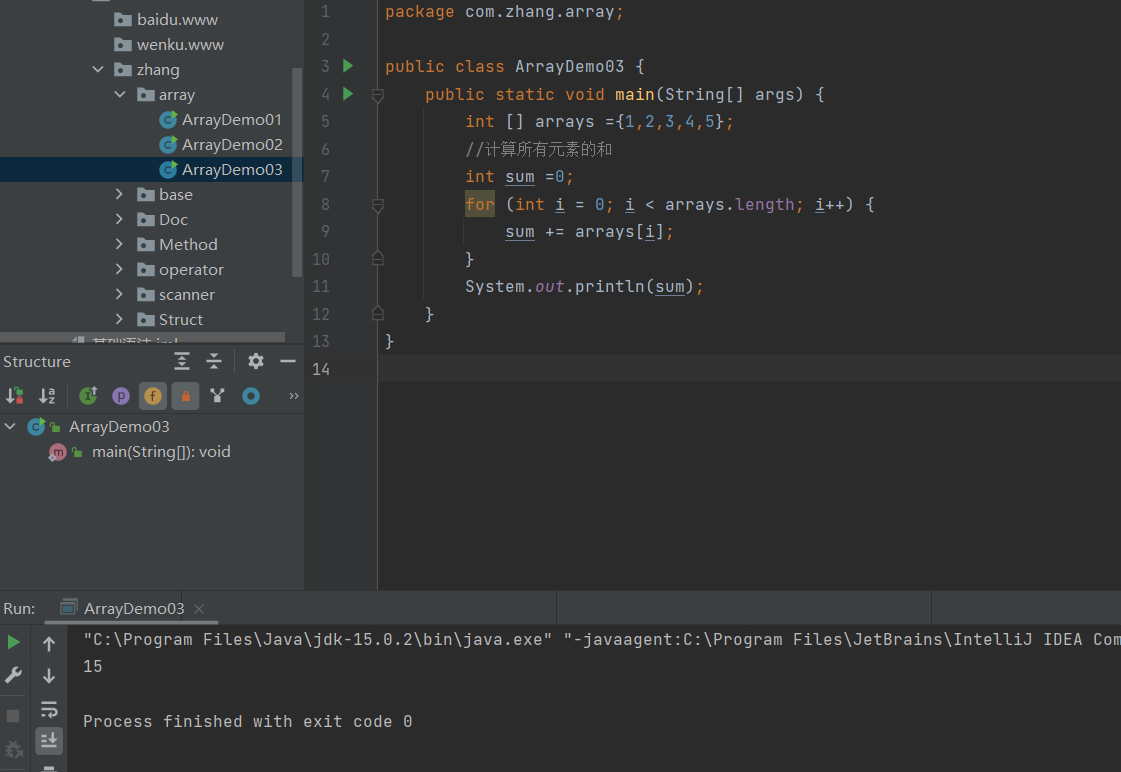Image resolution: width=1121 pixels, height=772 pixels.
Task: Stop the running process
Action: tap(14, 716)
